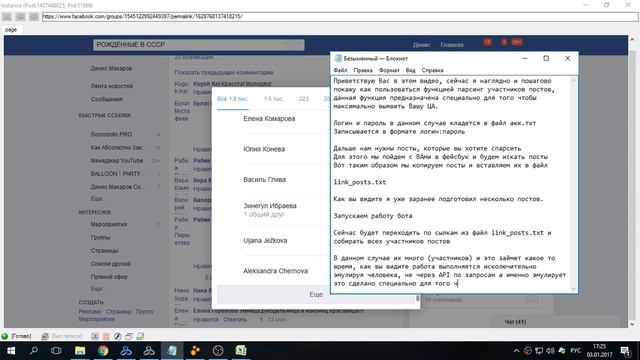Click the 'Еще' button in reactions dialog

pyautogui.click(x=316, y=294)
